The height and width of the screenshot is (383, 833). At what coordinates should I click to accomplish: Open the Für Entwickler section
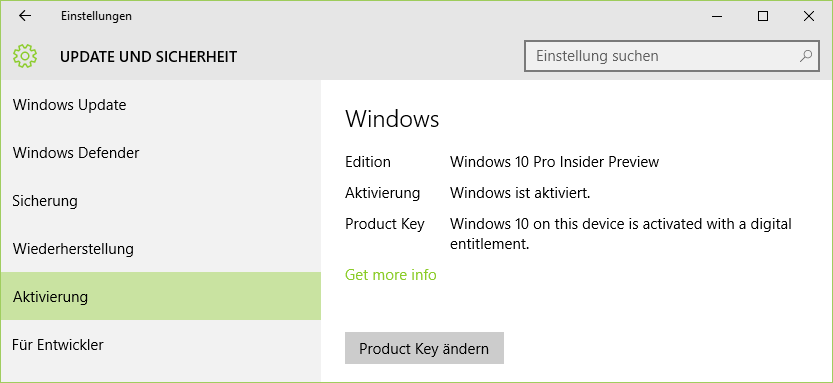point(161,345)
